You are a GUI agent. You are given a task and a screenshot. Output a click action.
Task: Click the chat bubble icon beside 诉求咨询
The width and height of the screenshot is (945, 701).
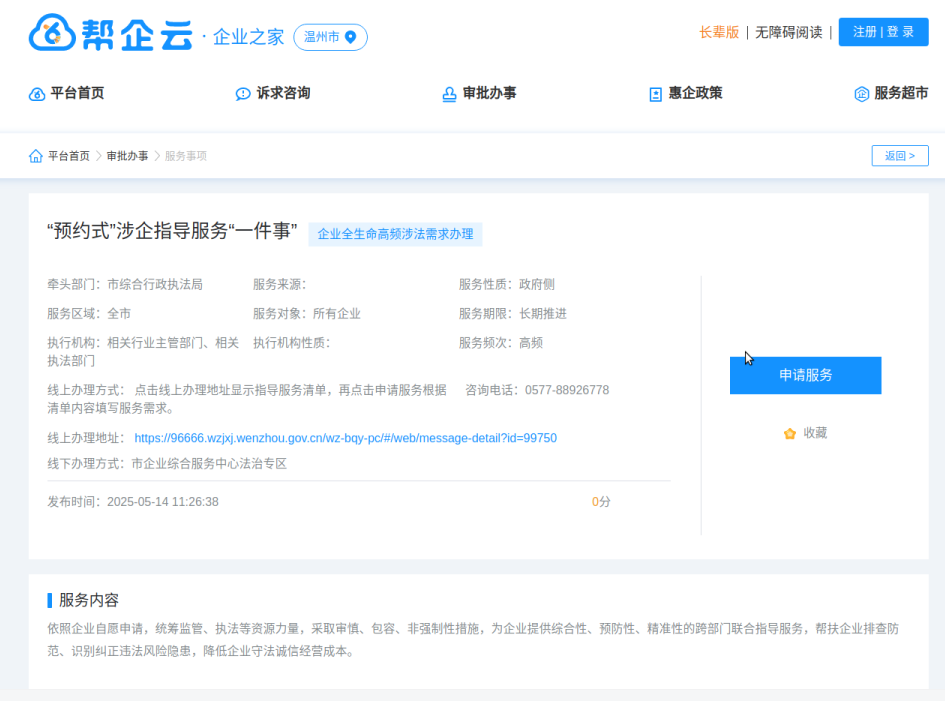(242, 93)
